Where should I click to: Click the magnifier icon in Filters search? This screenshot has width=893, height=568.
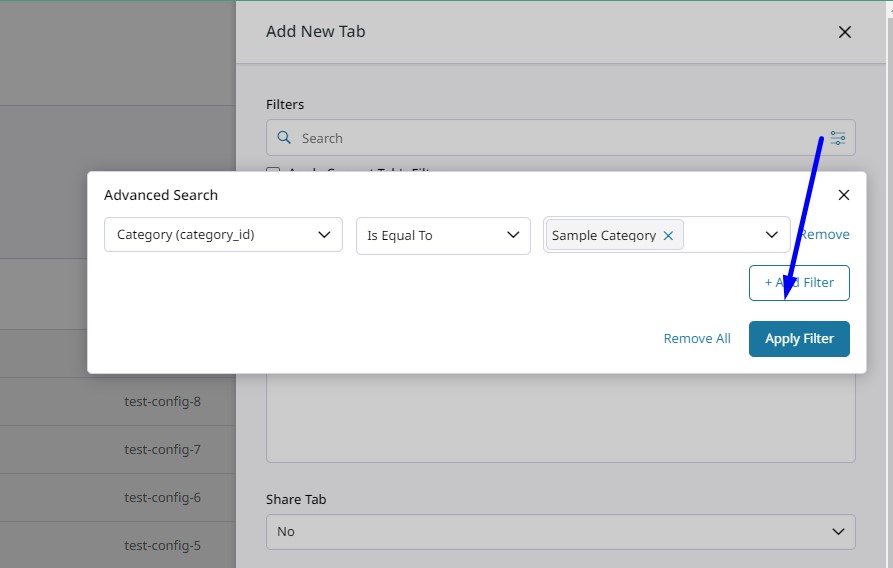tap(284, 138)
